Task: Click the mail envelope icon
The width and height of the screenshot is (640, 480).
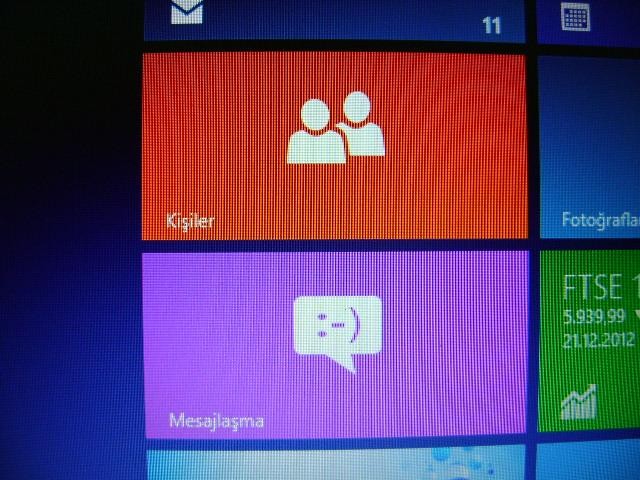Action: pos(187,11)
